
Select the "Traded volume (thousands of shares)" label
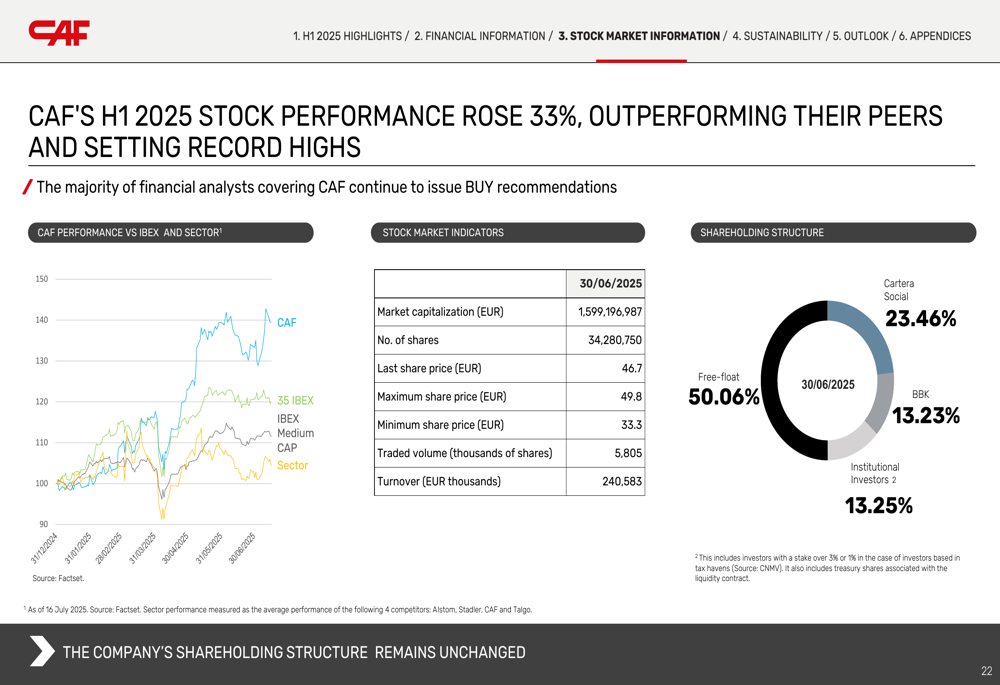[x=464, y=453]
